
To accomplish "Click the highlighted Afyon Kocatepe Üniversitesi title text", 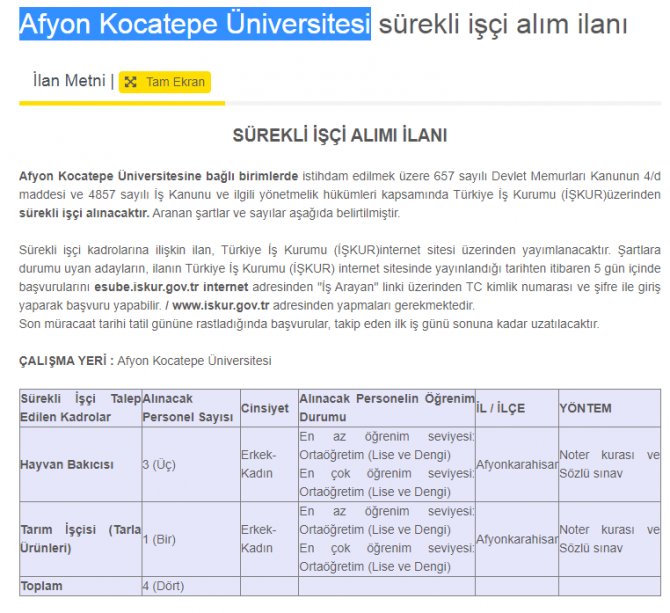I will click(x=195, y=23).
